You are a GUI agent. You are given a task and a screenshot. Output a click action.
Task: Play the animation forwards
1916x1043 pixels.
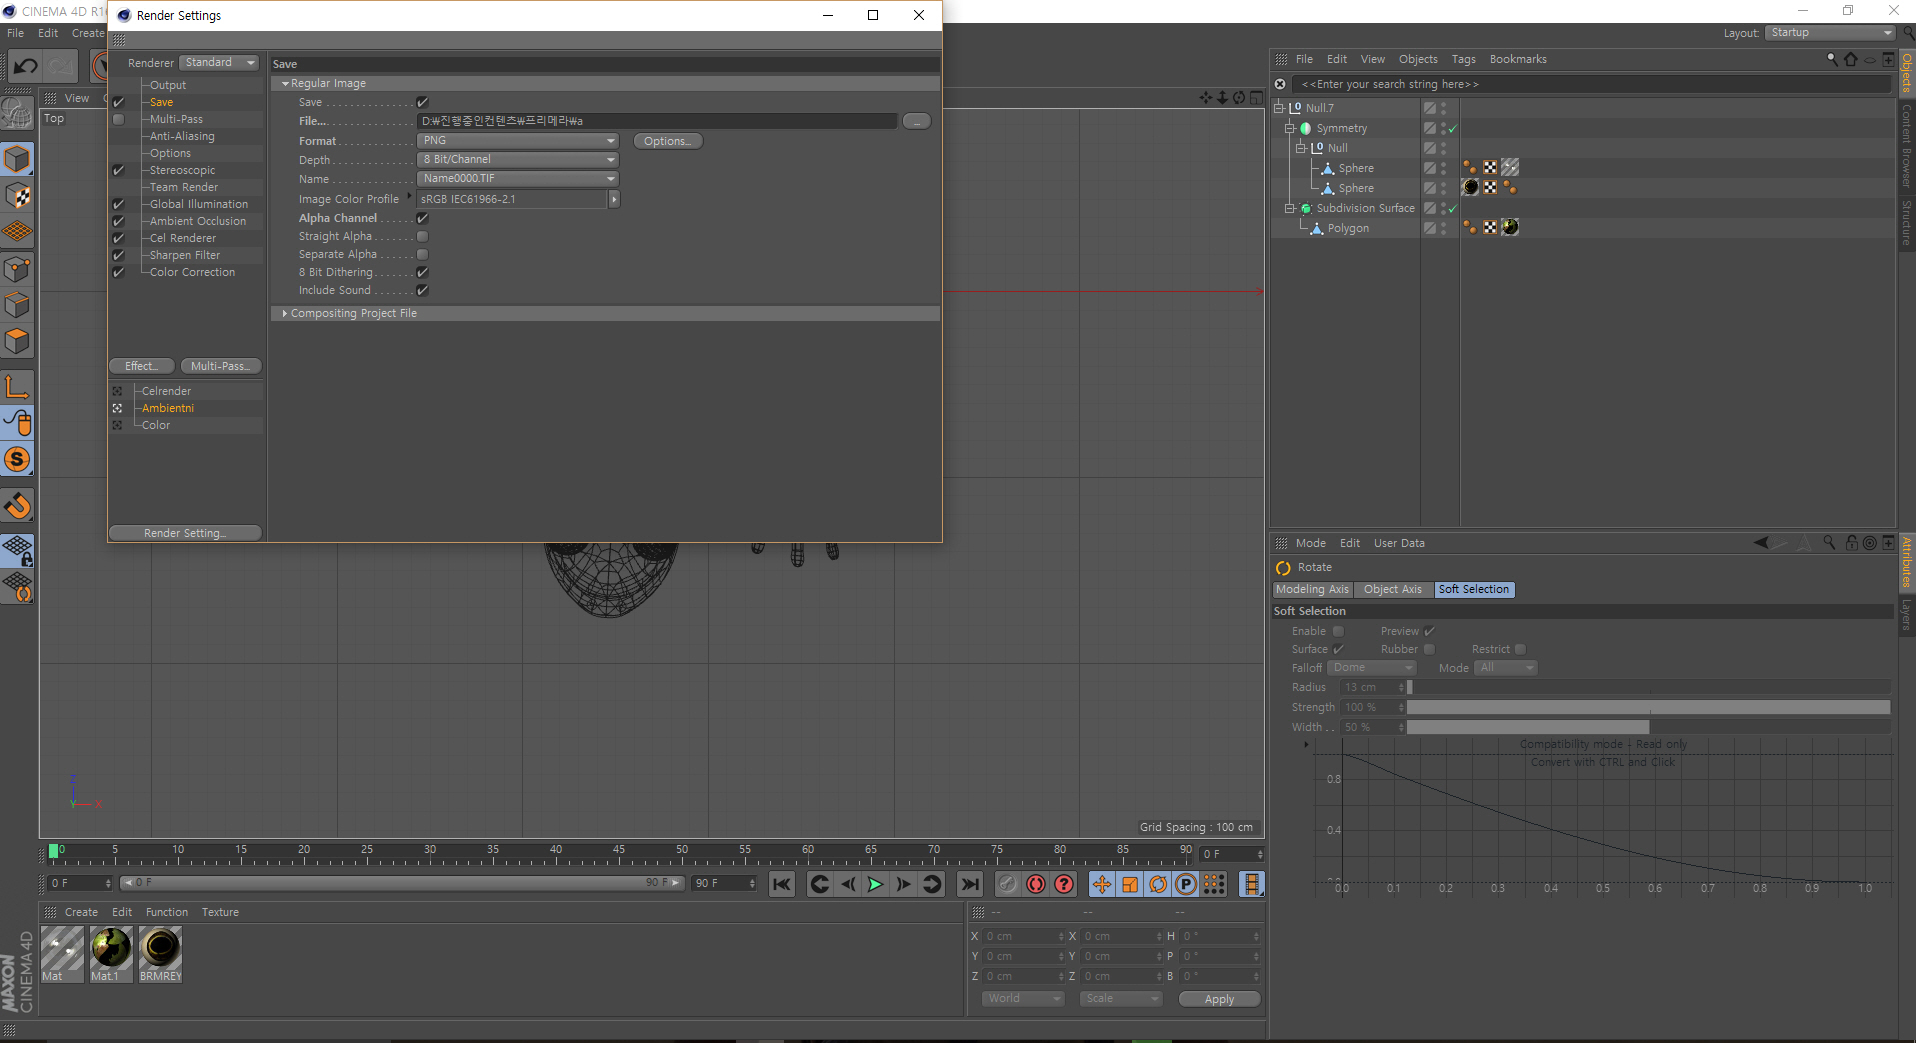(x=875, y=884)
